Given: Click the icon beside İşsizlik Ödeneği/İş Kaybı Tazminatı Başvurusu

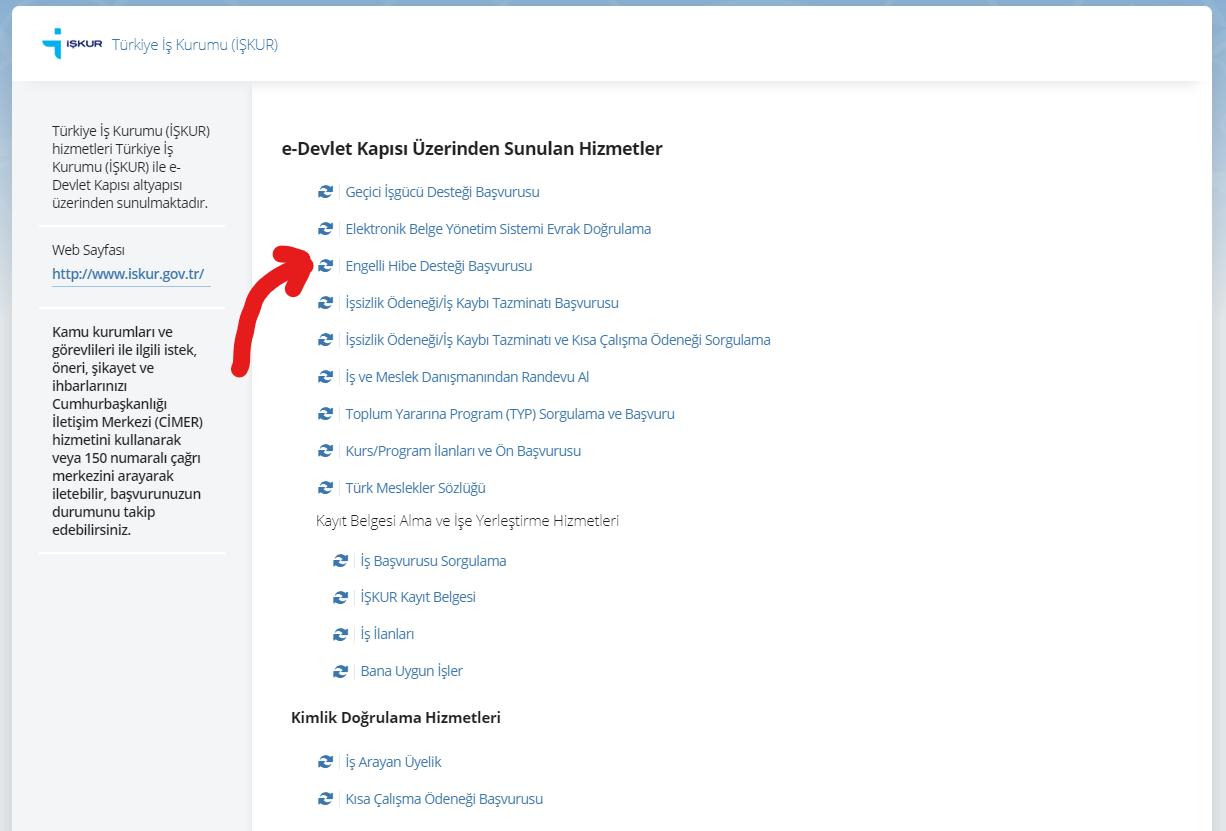Looking at the screenshot, I should click(325, 303).
